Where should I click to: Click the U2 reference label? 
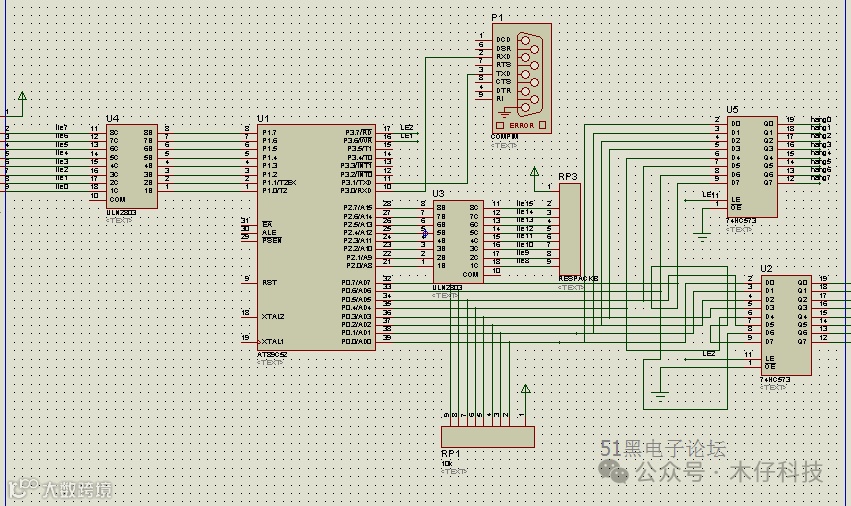pyautogui.click(x=766, y=269)
